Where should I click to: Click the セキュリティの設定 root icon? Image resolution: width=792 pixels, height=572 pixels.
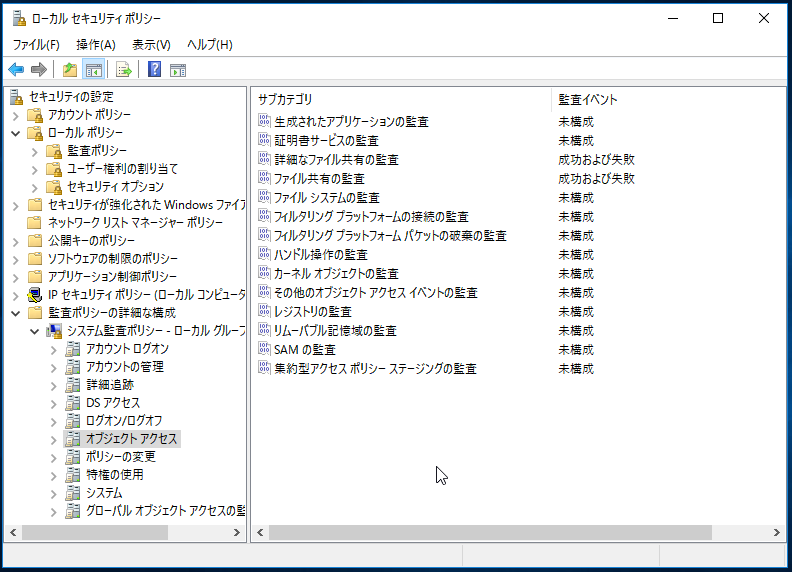tap(16, 97)
